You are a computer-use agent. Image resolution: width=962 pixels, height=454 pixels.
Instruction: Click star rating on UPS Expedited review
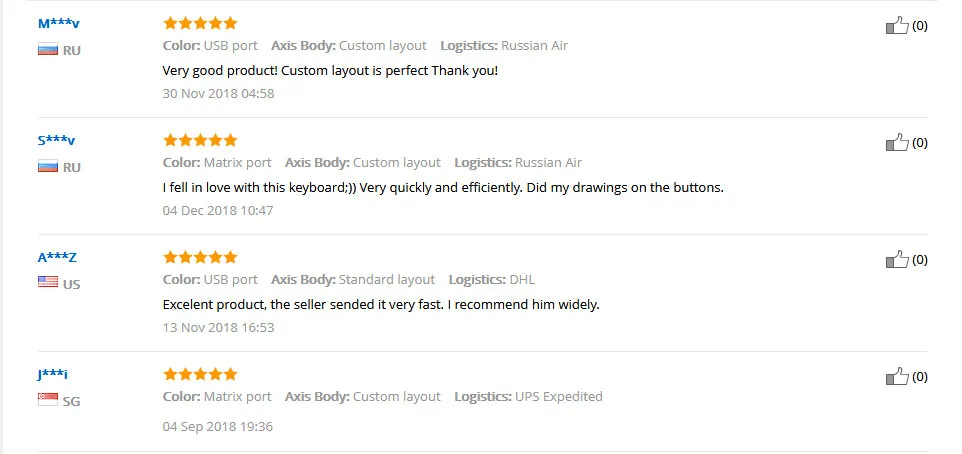point(200,374)
